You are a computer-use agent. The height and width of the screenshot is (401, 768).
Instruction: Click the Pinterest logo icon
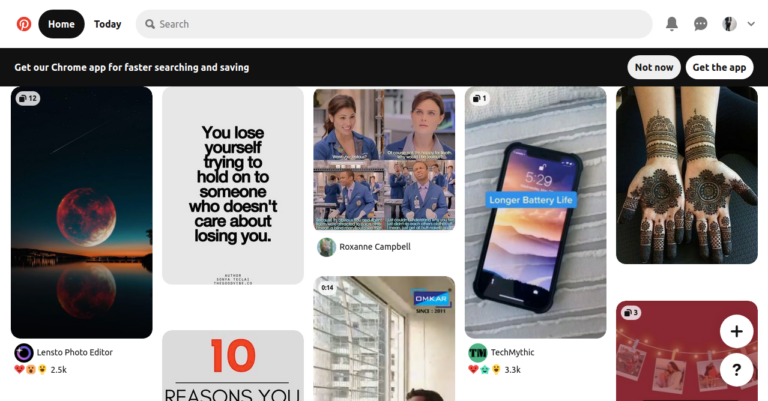[24, 24]
